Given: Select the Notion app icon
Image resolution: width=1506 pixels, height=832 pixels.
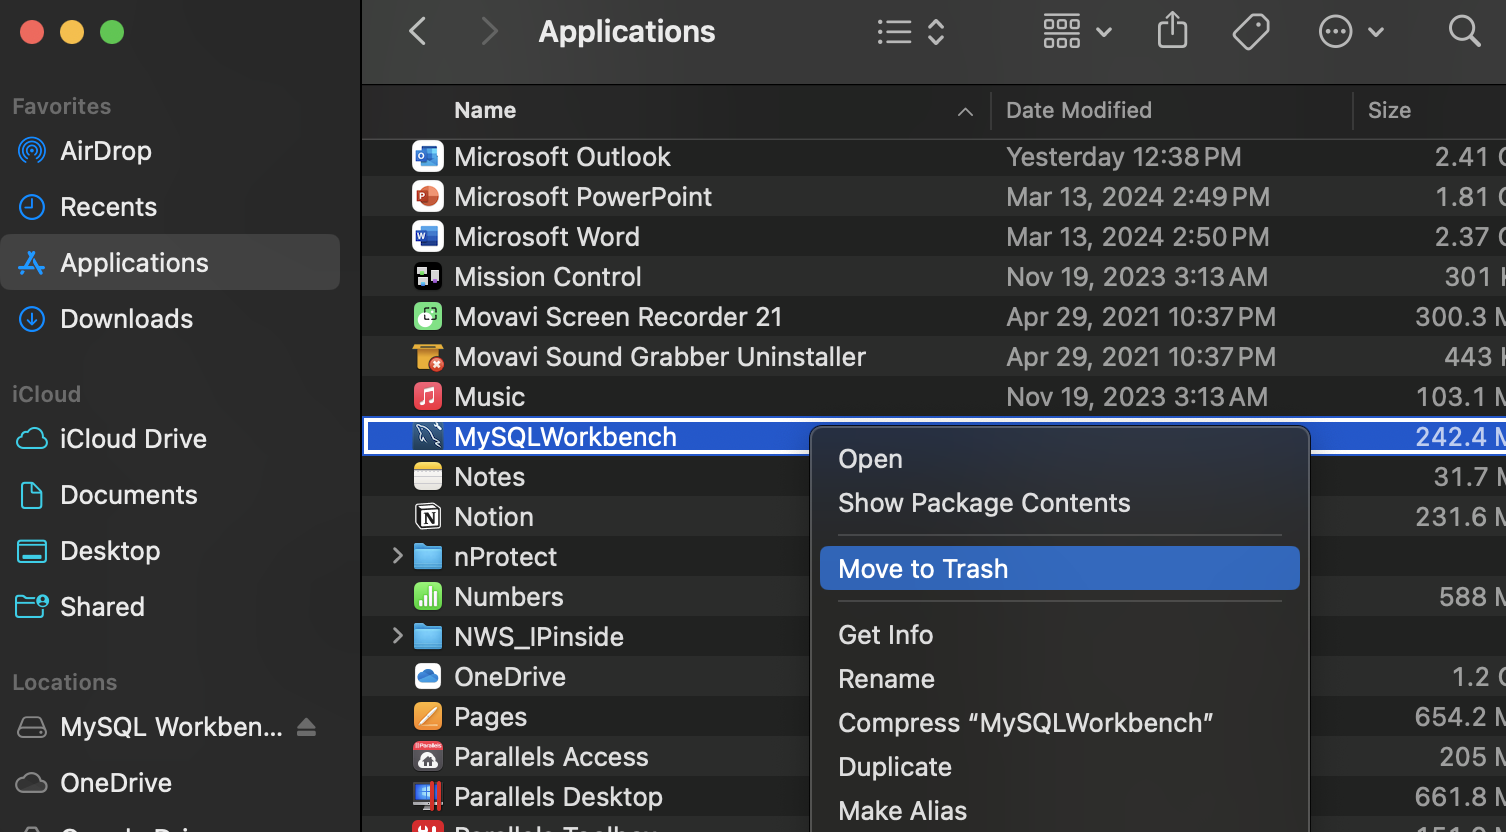Looking at the screenshot, I should coord(428,517).
